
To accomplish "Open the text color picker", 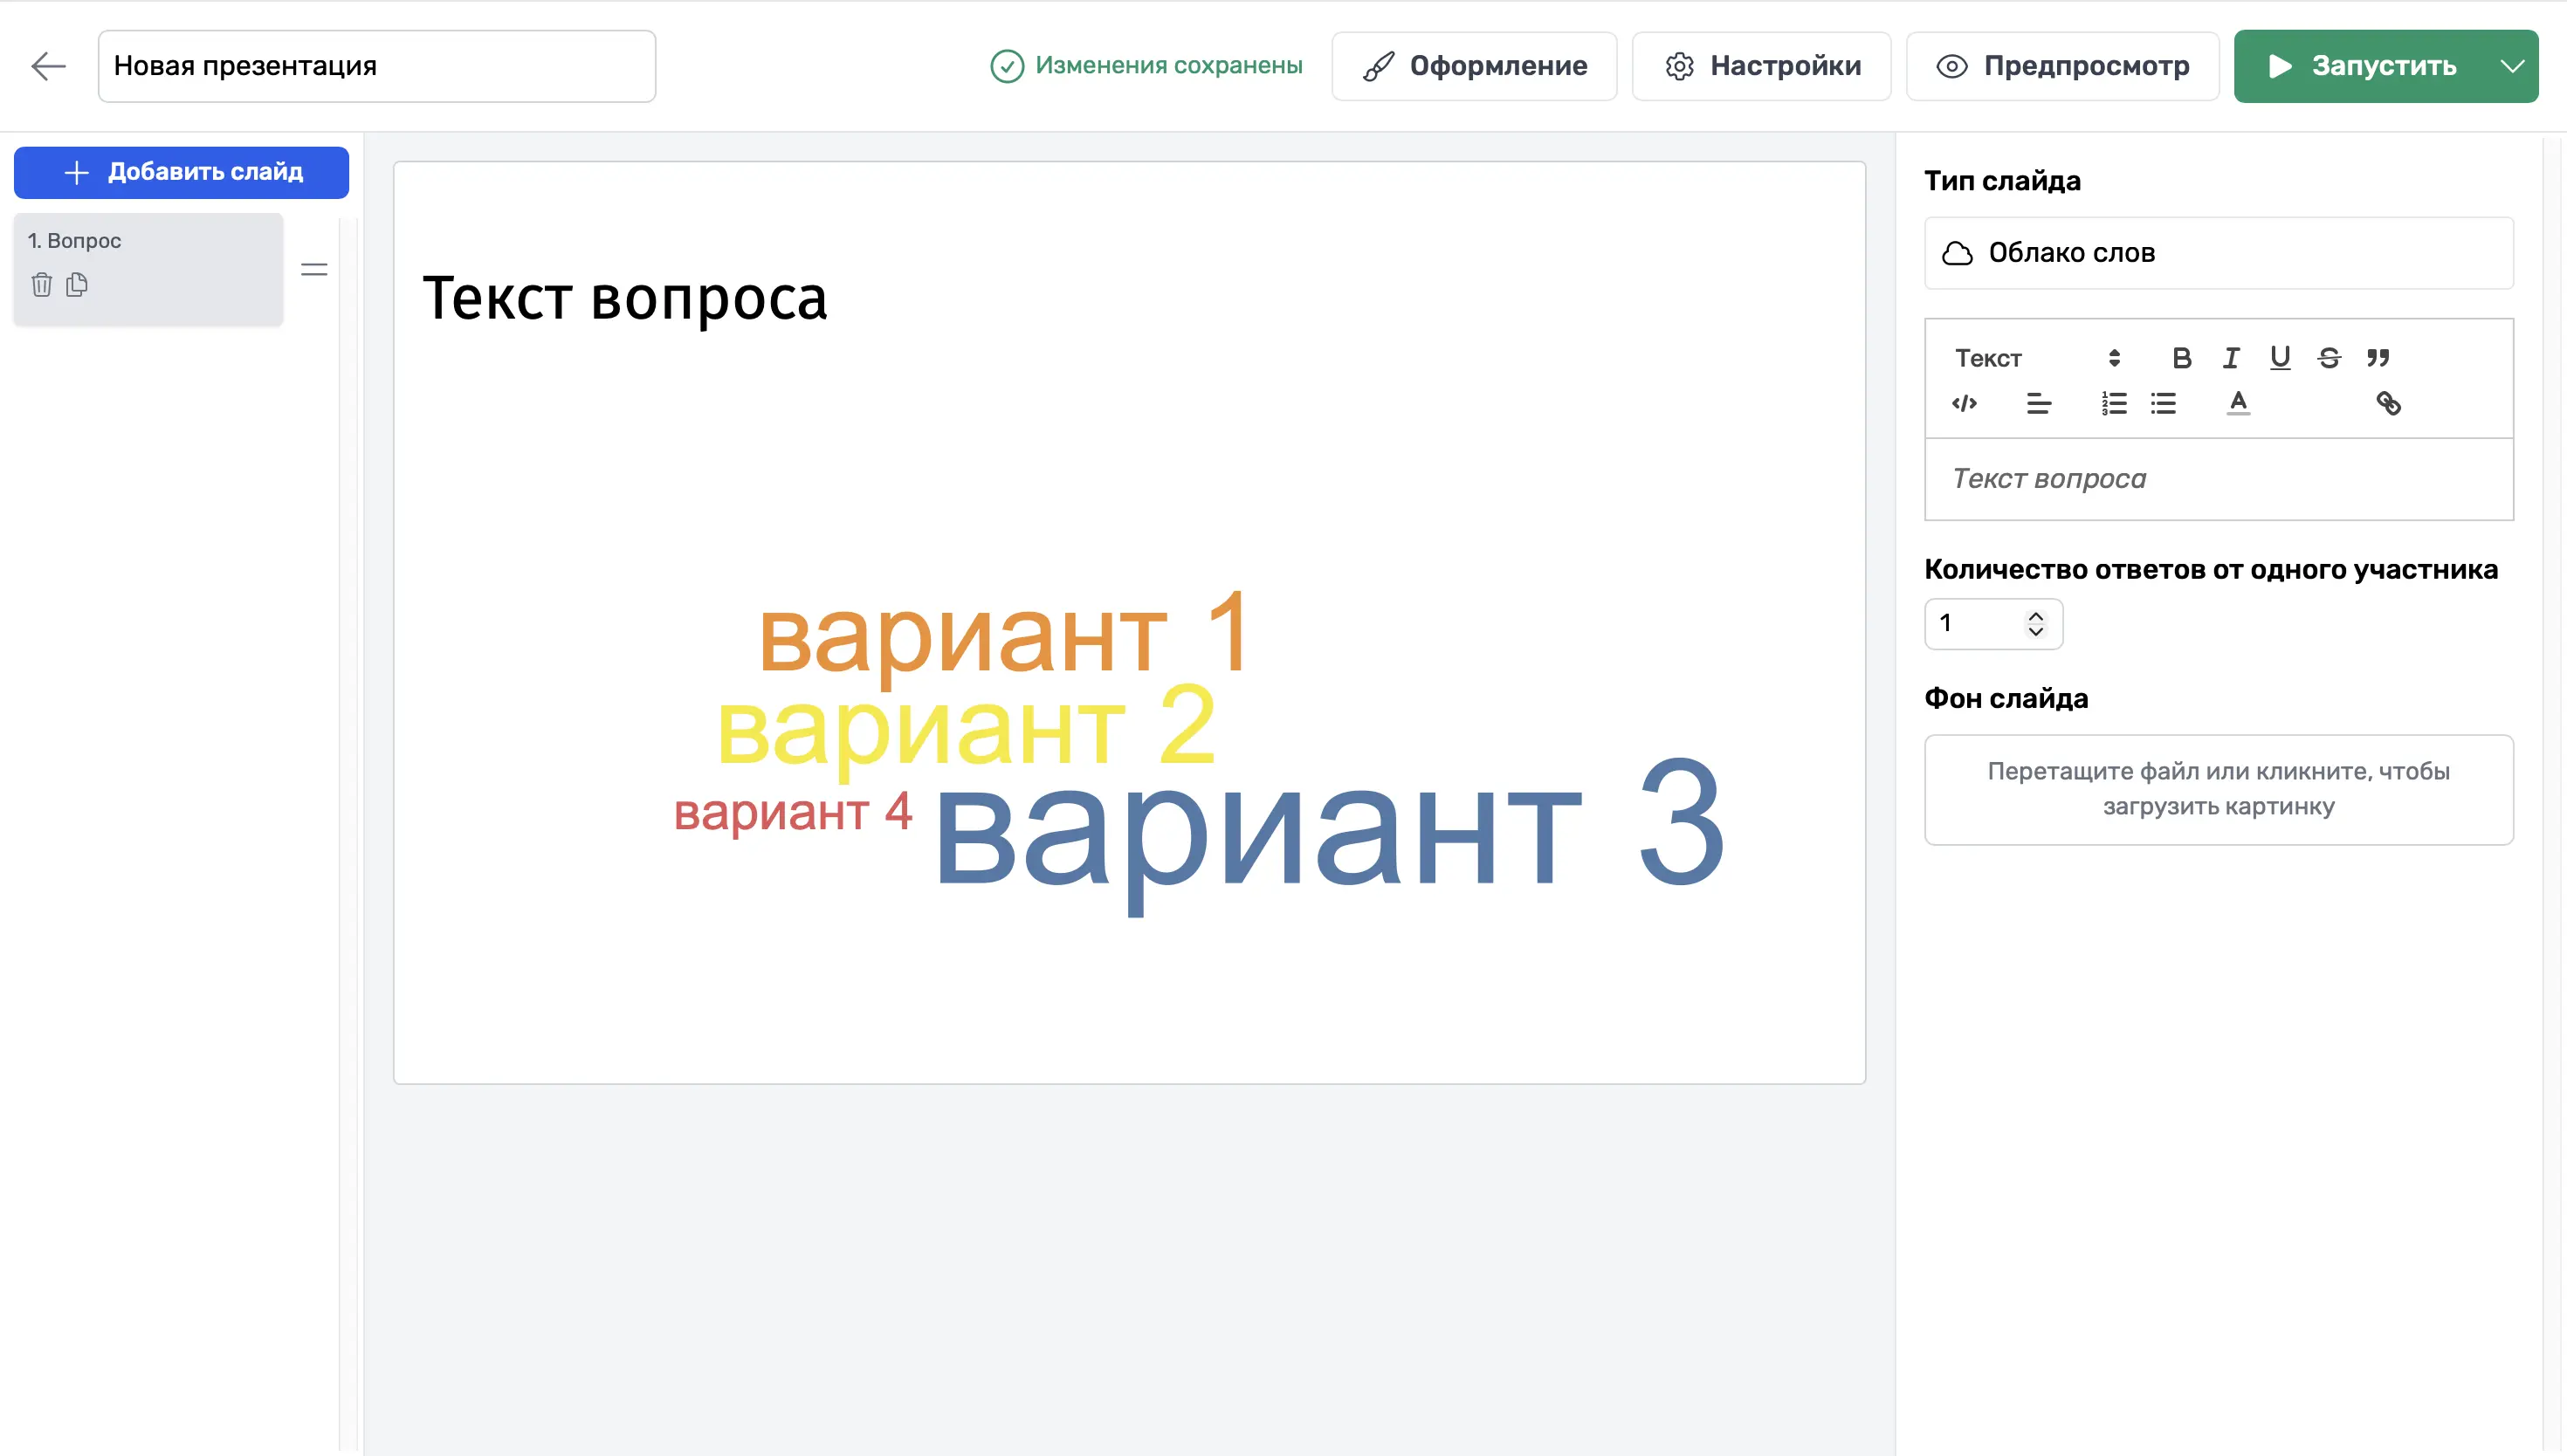I will tap(2238, 403).
